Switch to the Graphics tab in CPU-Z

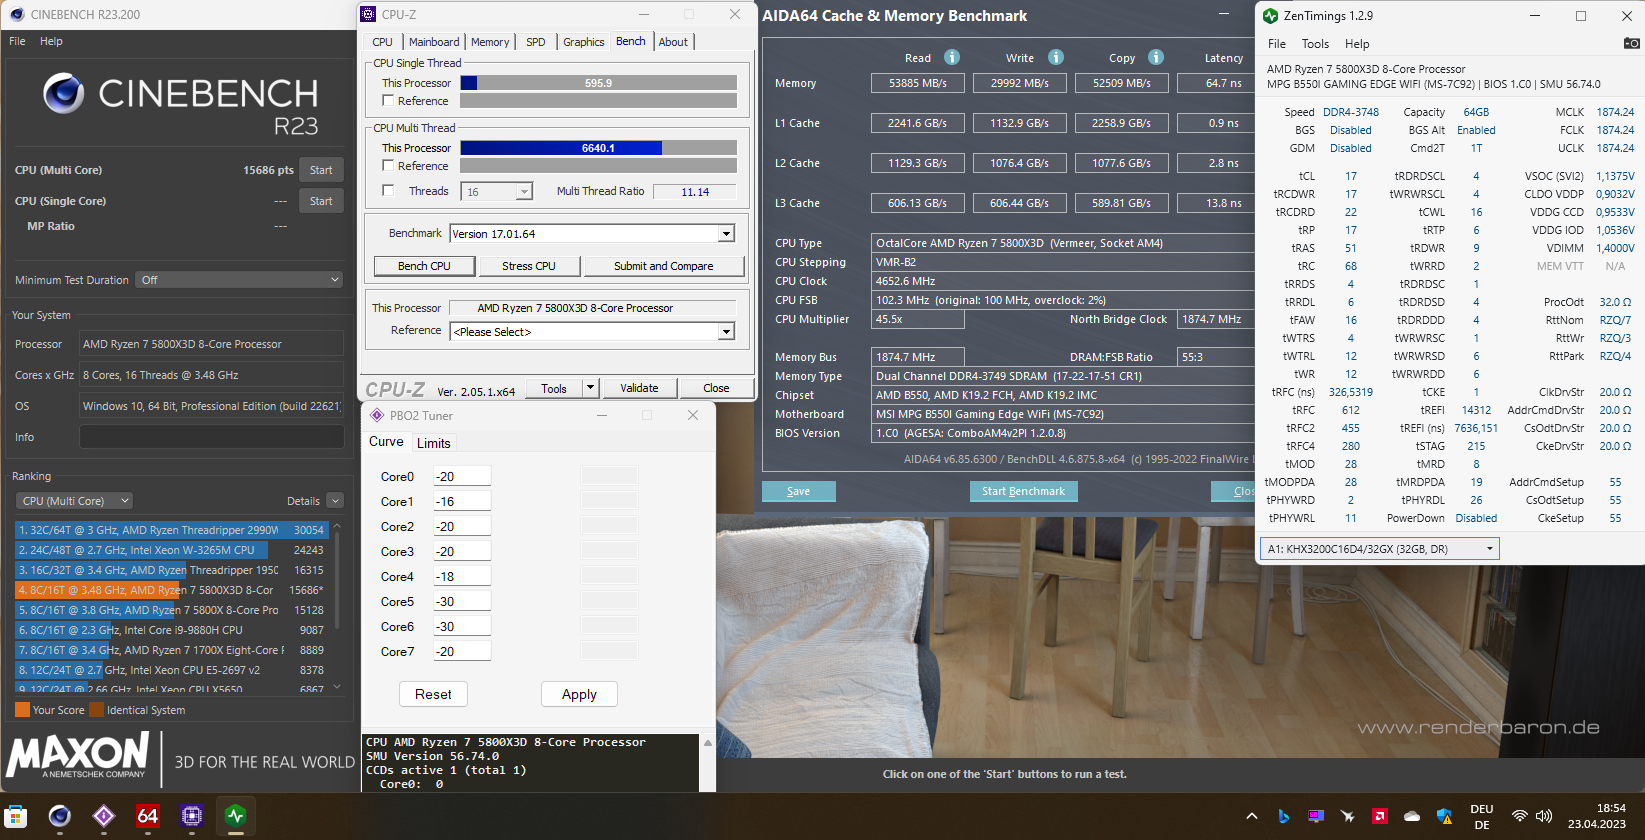pyautogui.click(x=583, y=42)
